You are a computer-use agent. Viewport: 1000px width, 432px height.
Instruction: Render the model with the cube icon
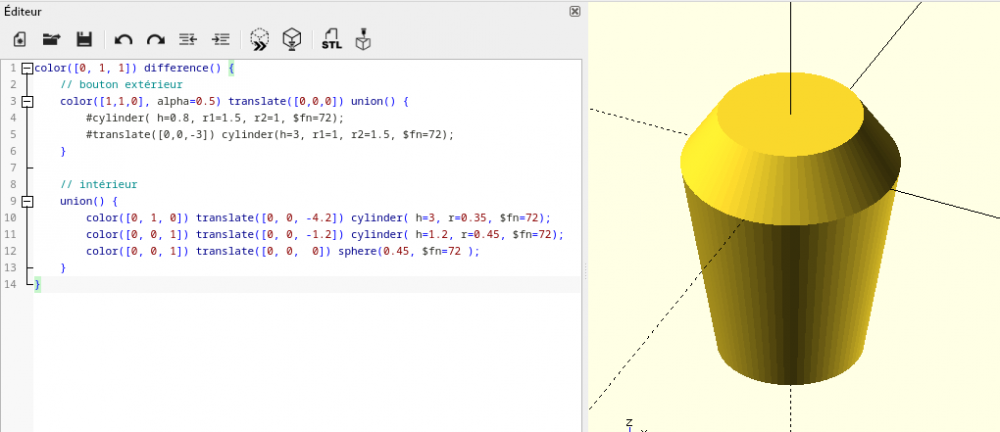coord(292,40)
